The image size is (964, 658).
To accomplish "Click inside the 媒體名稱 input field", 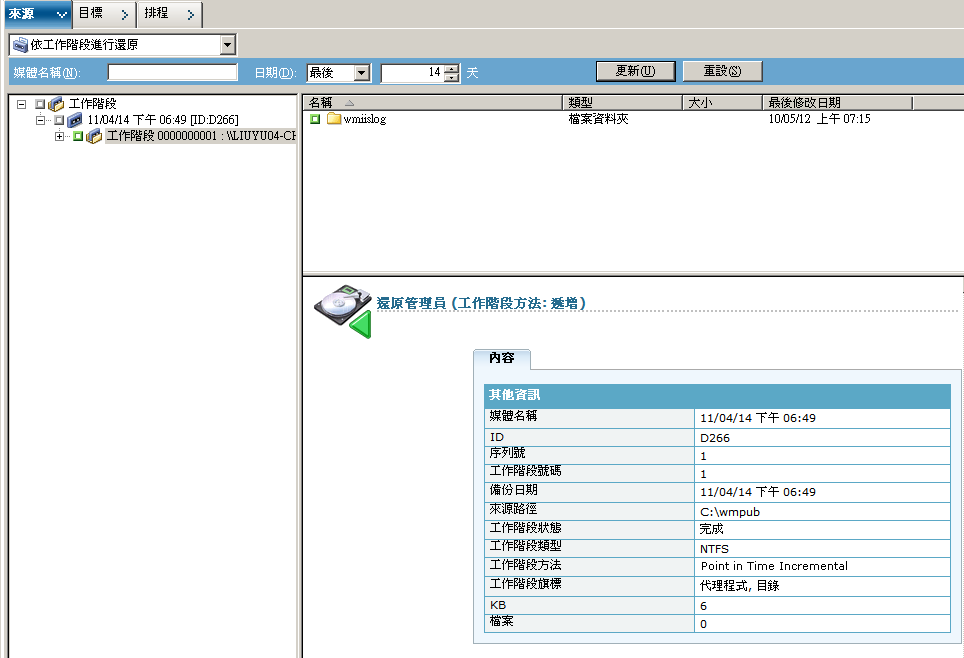I will [170, 71].
